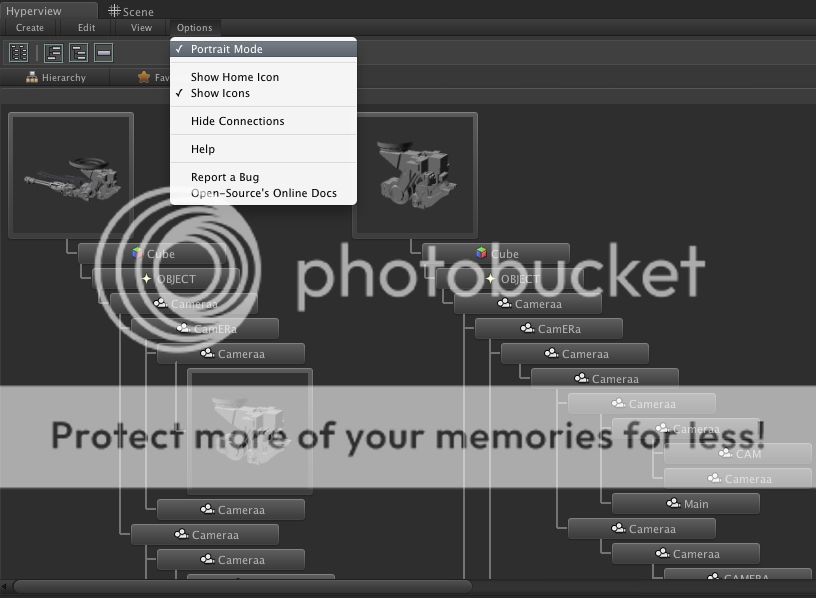Screen dimensions: 816x598
Task: Select the Cube node in the right tree
Action: (496, 253)
